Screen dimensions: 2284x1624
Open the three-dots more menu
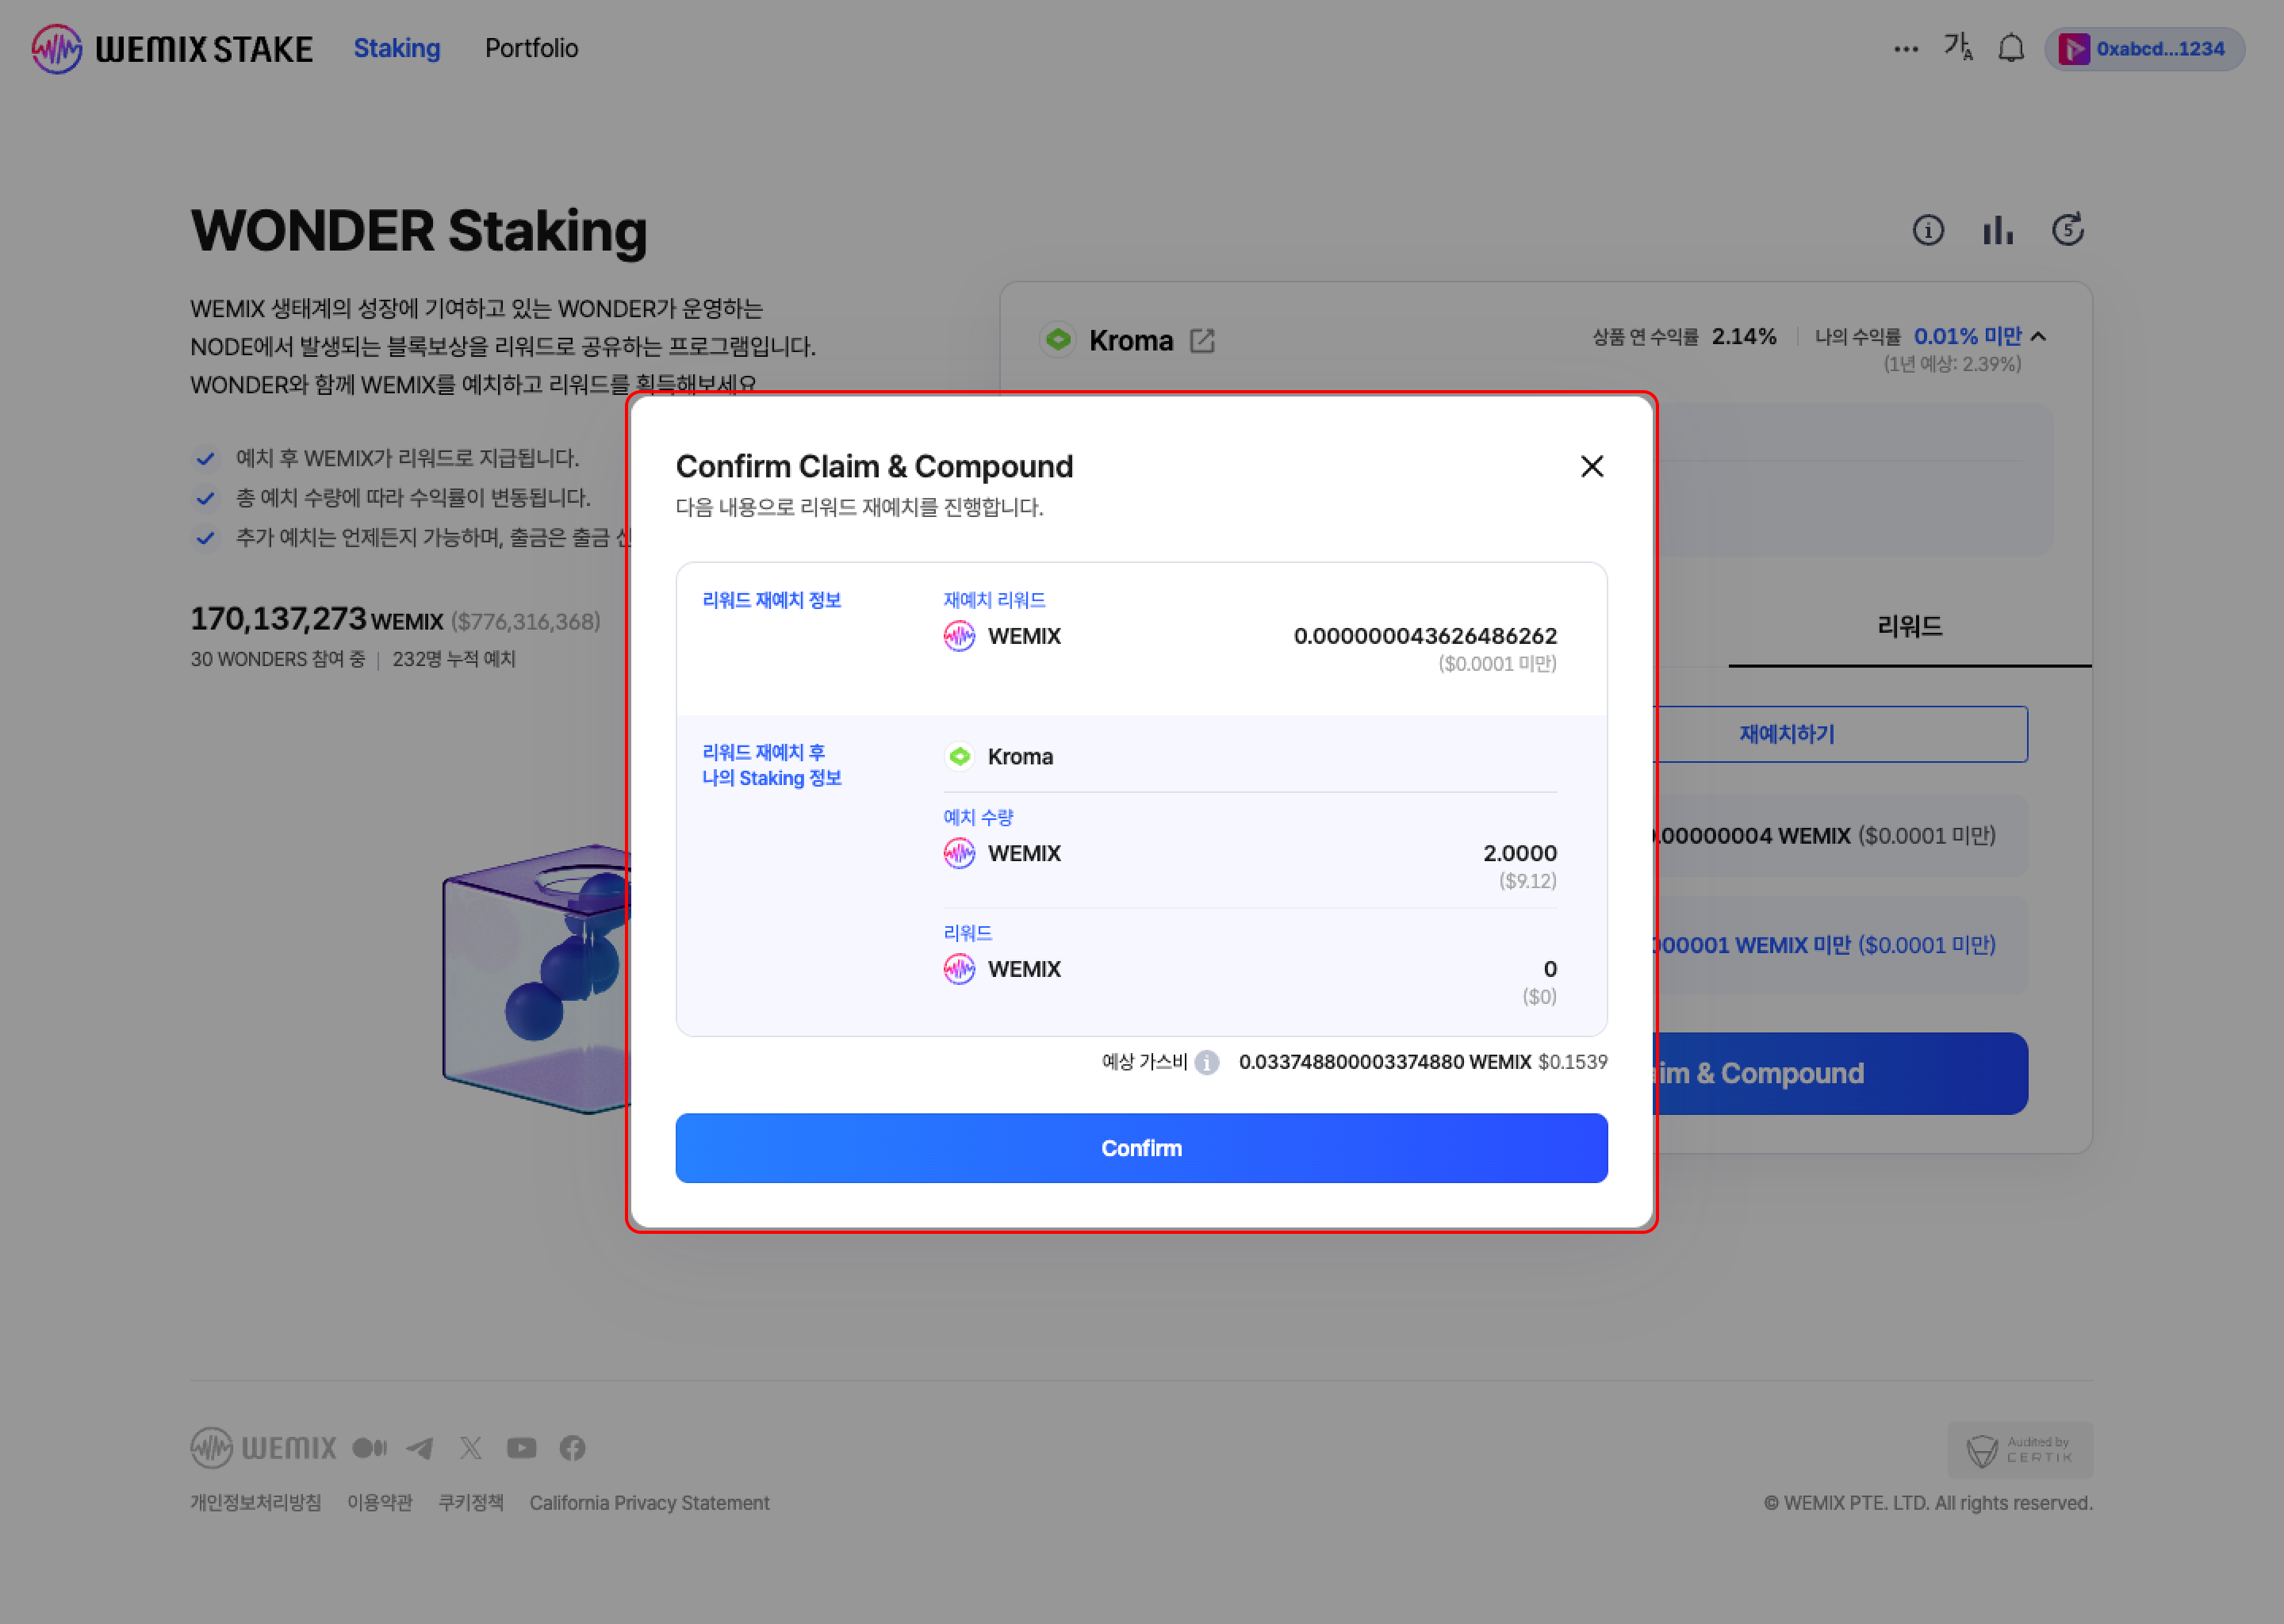point(1905,49)
